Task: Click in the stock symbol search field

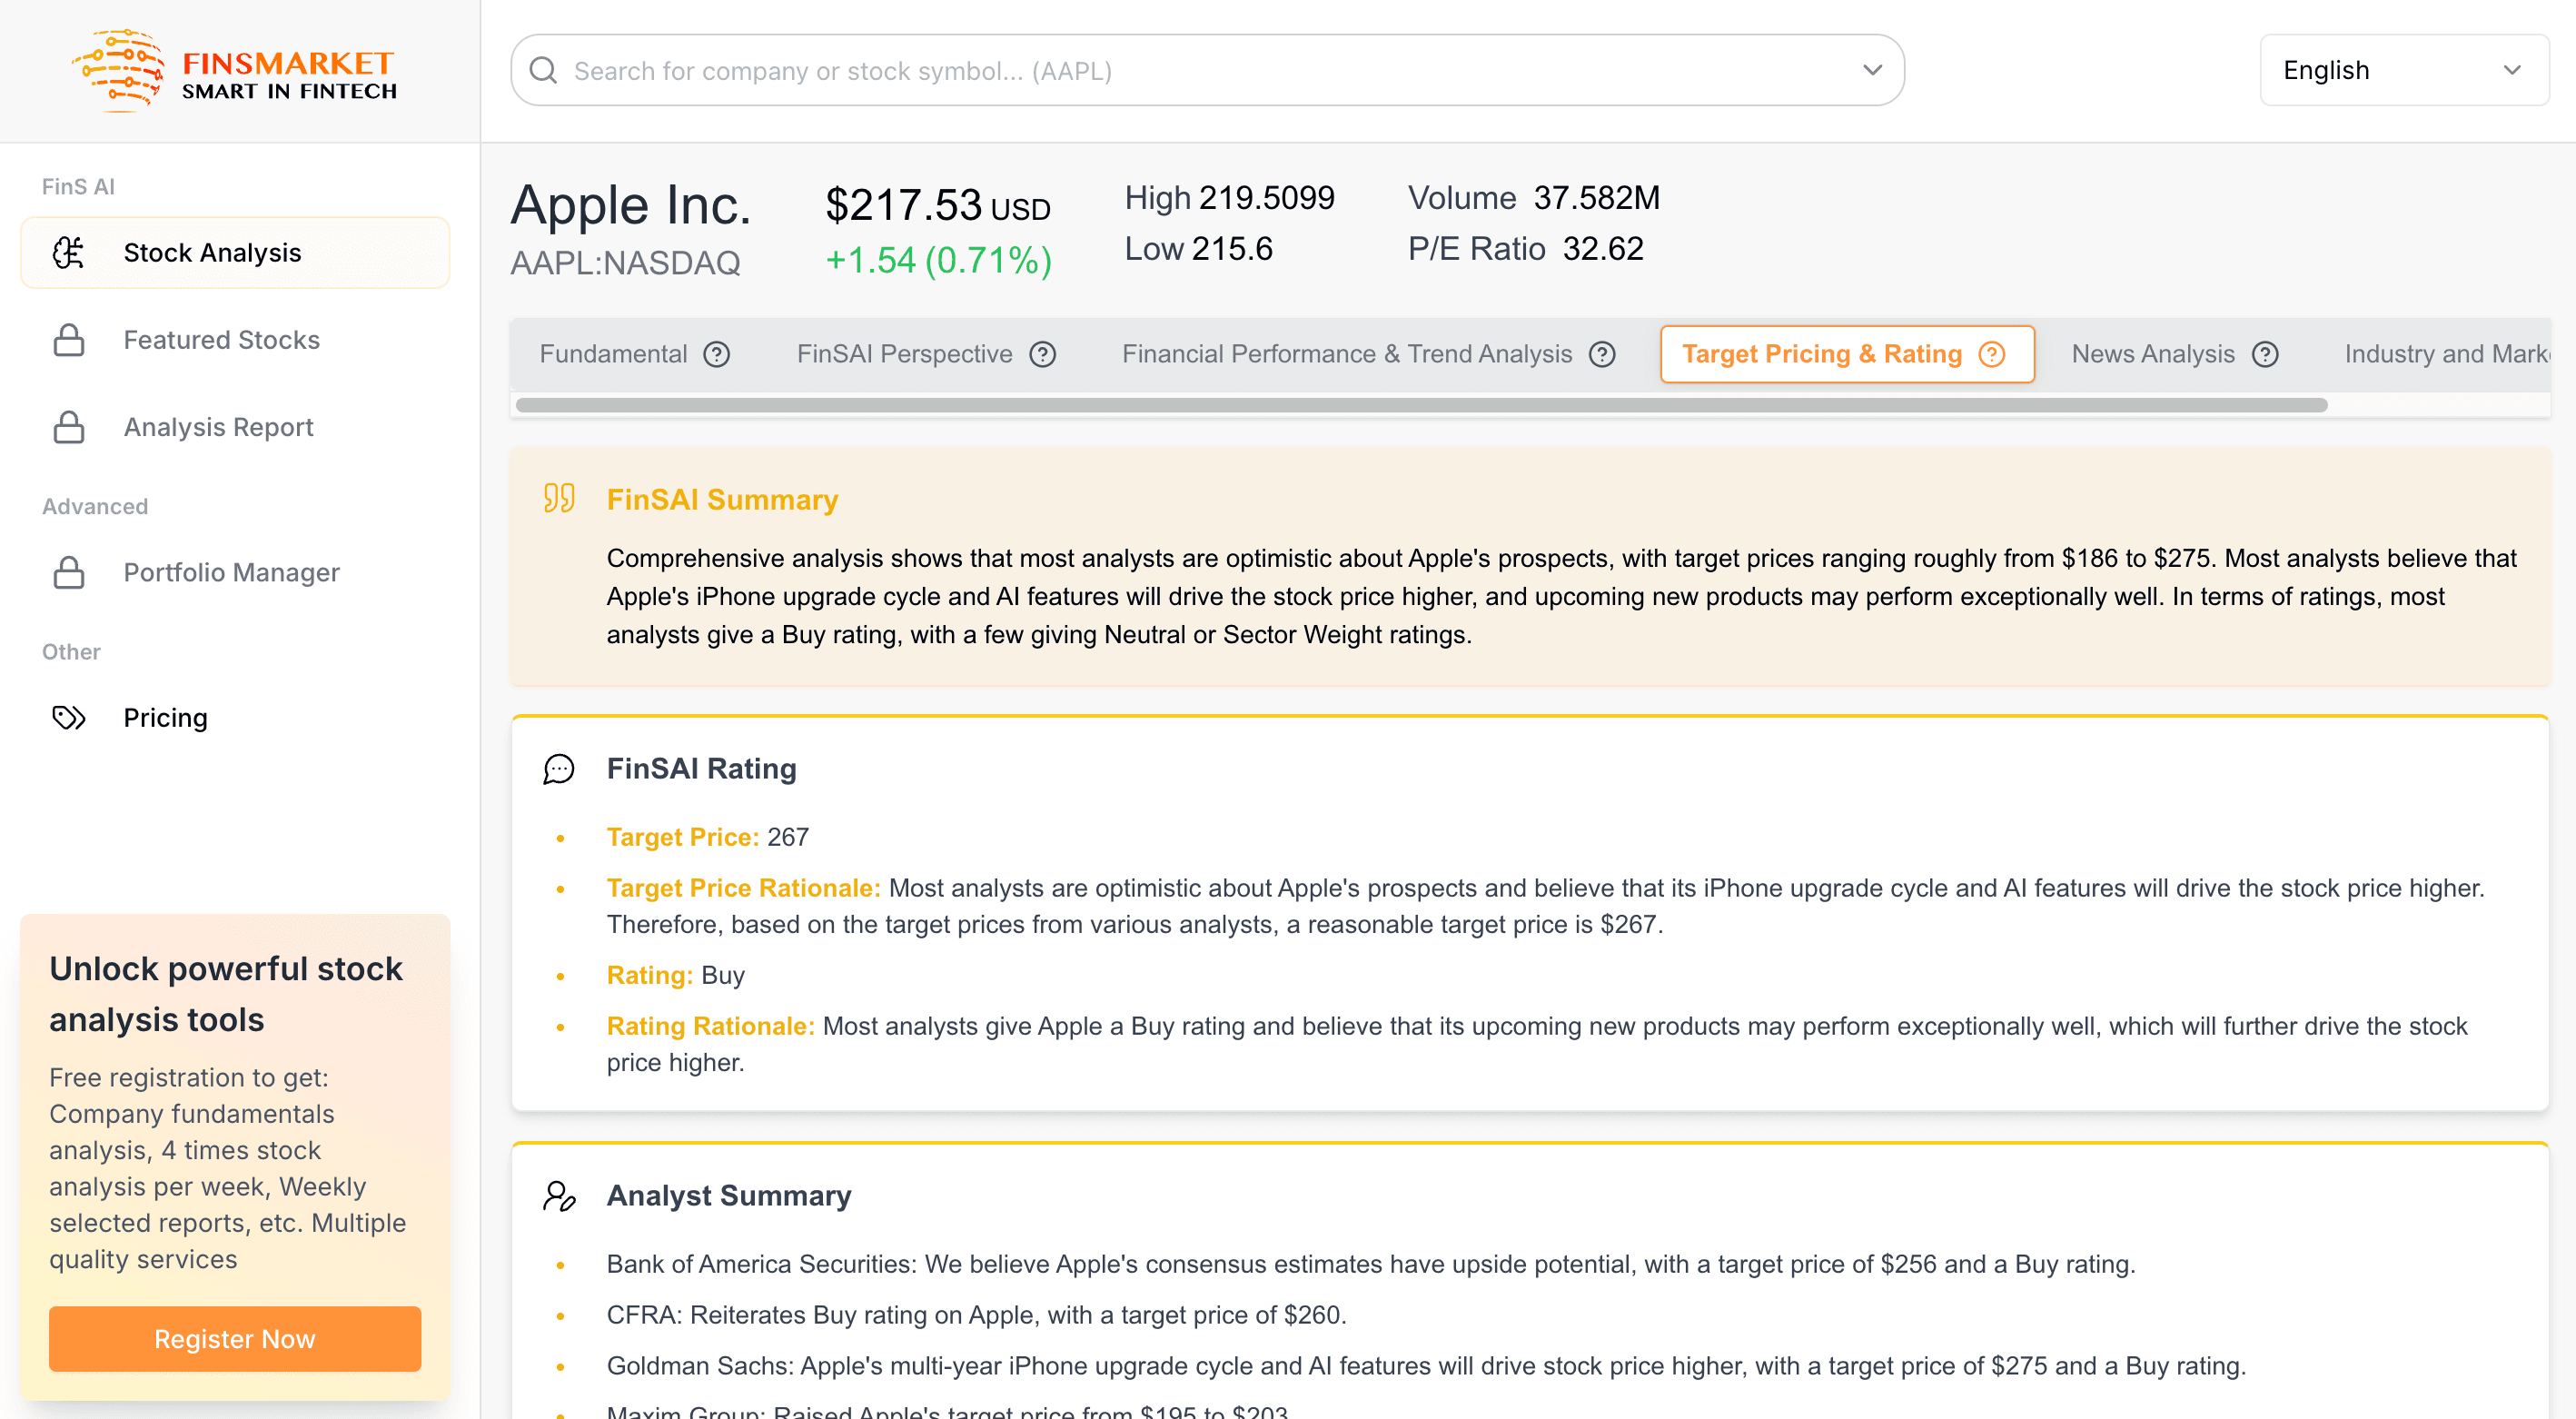Action: click(1209, 72)
